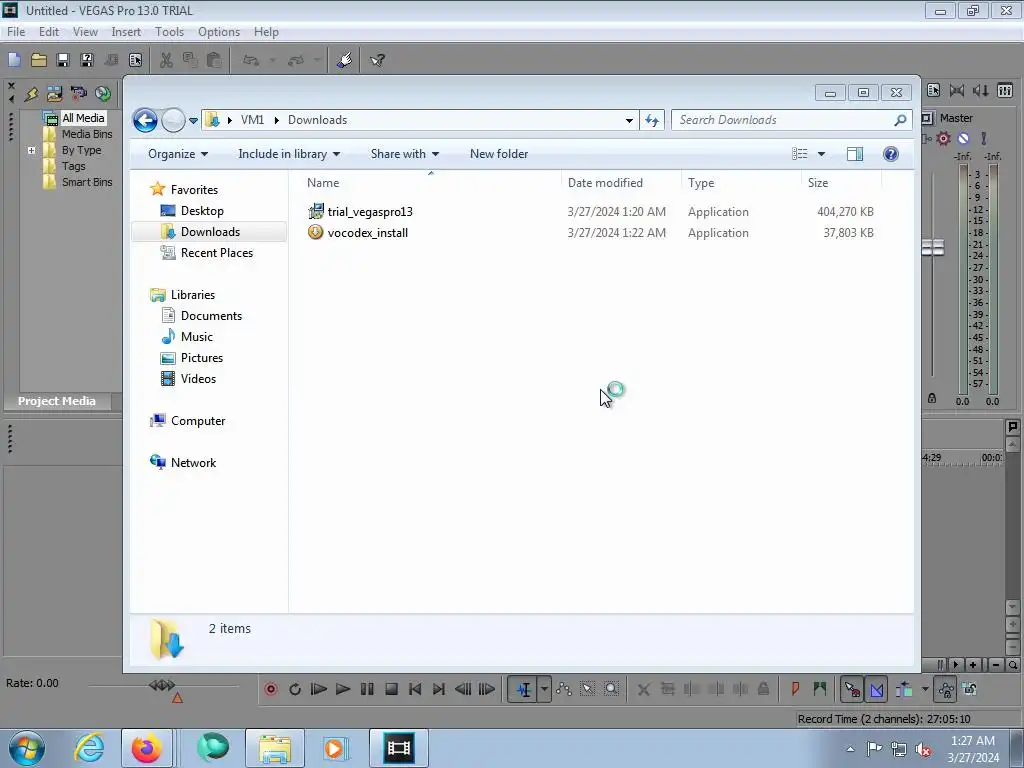
Task: Click the green Insert Region icon
Action: [820, 689]
